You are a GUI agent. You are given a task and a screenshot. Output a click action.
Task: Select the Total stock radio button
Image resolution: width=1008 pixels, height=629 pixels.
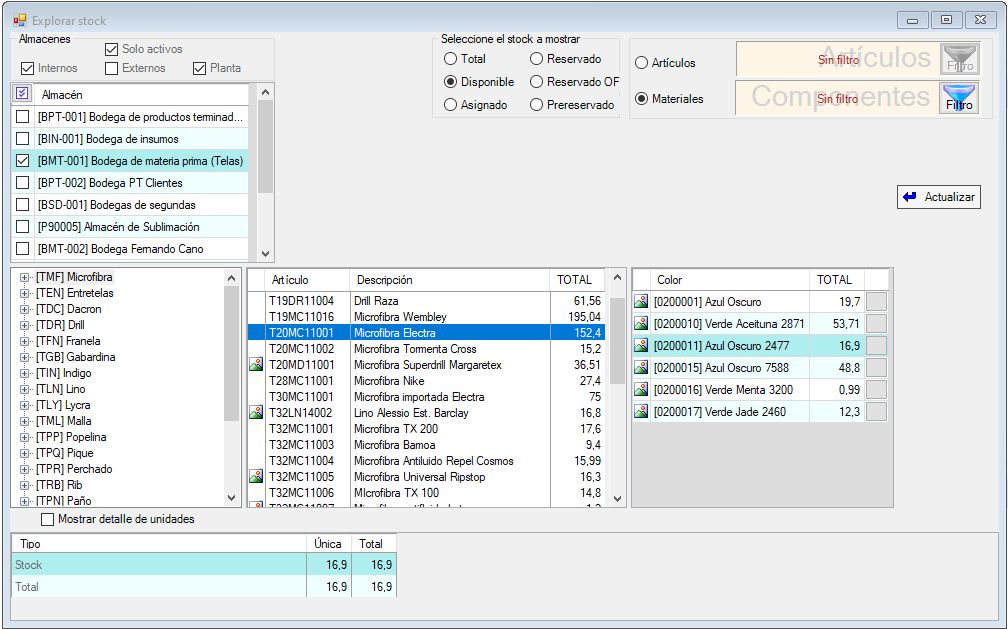(x=451, y=59)
